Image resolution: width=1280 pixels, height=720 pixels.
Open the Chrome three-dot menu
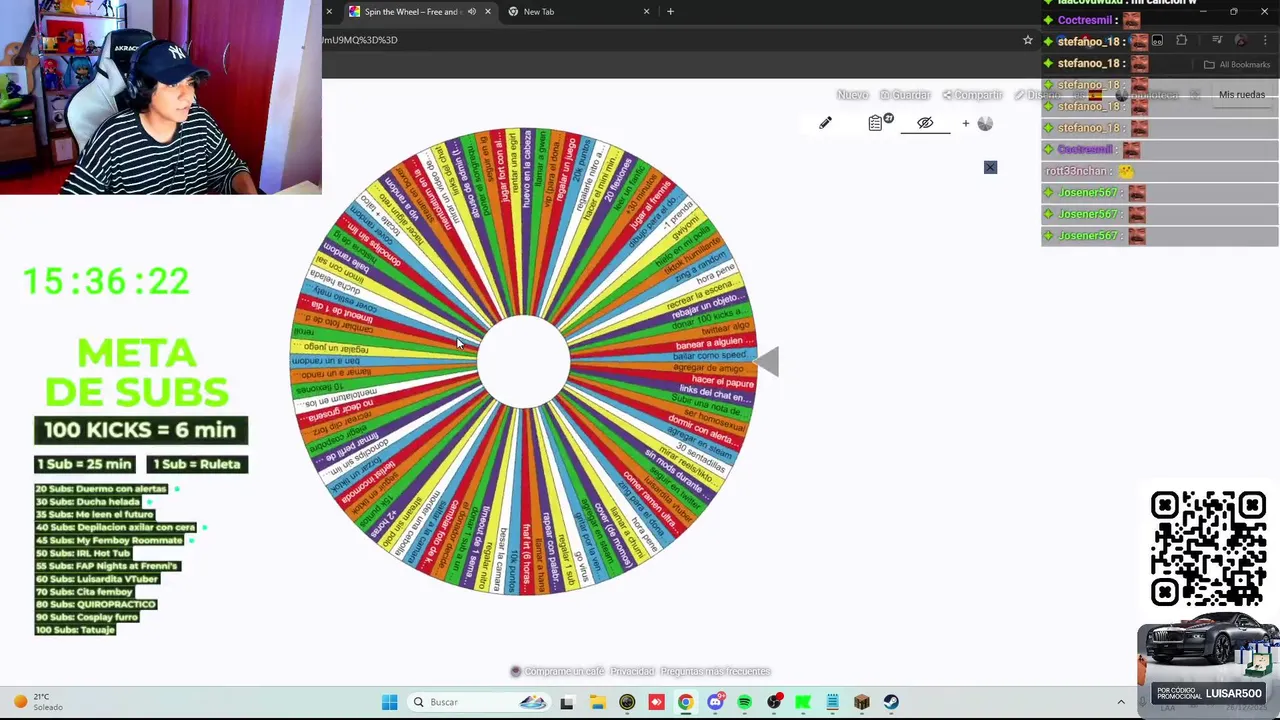point(1265,40)
